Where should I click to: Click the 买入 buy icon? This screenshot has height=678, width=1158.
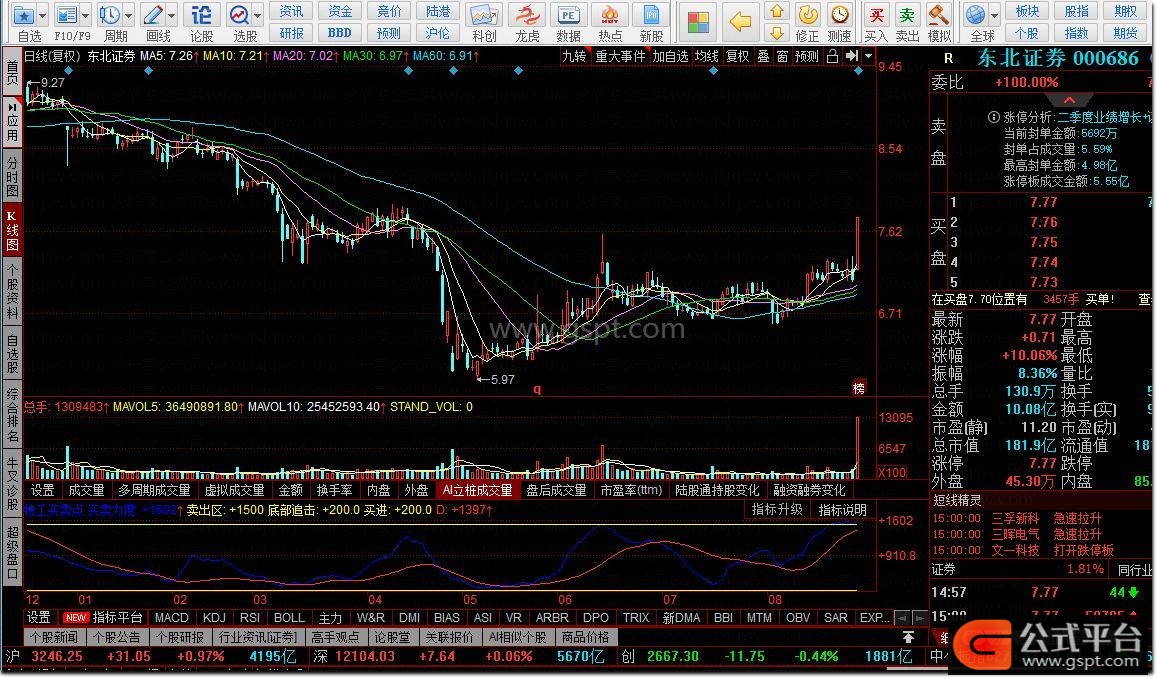[876, 15]
